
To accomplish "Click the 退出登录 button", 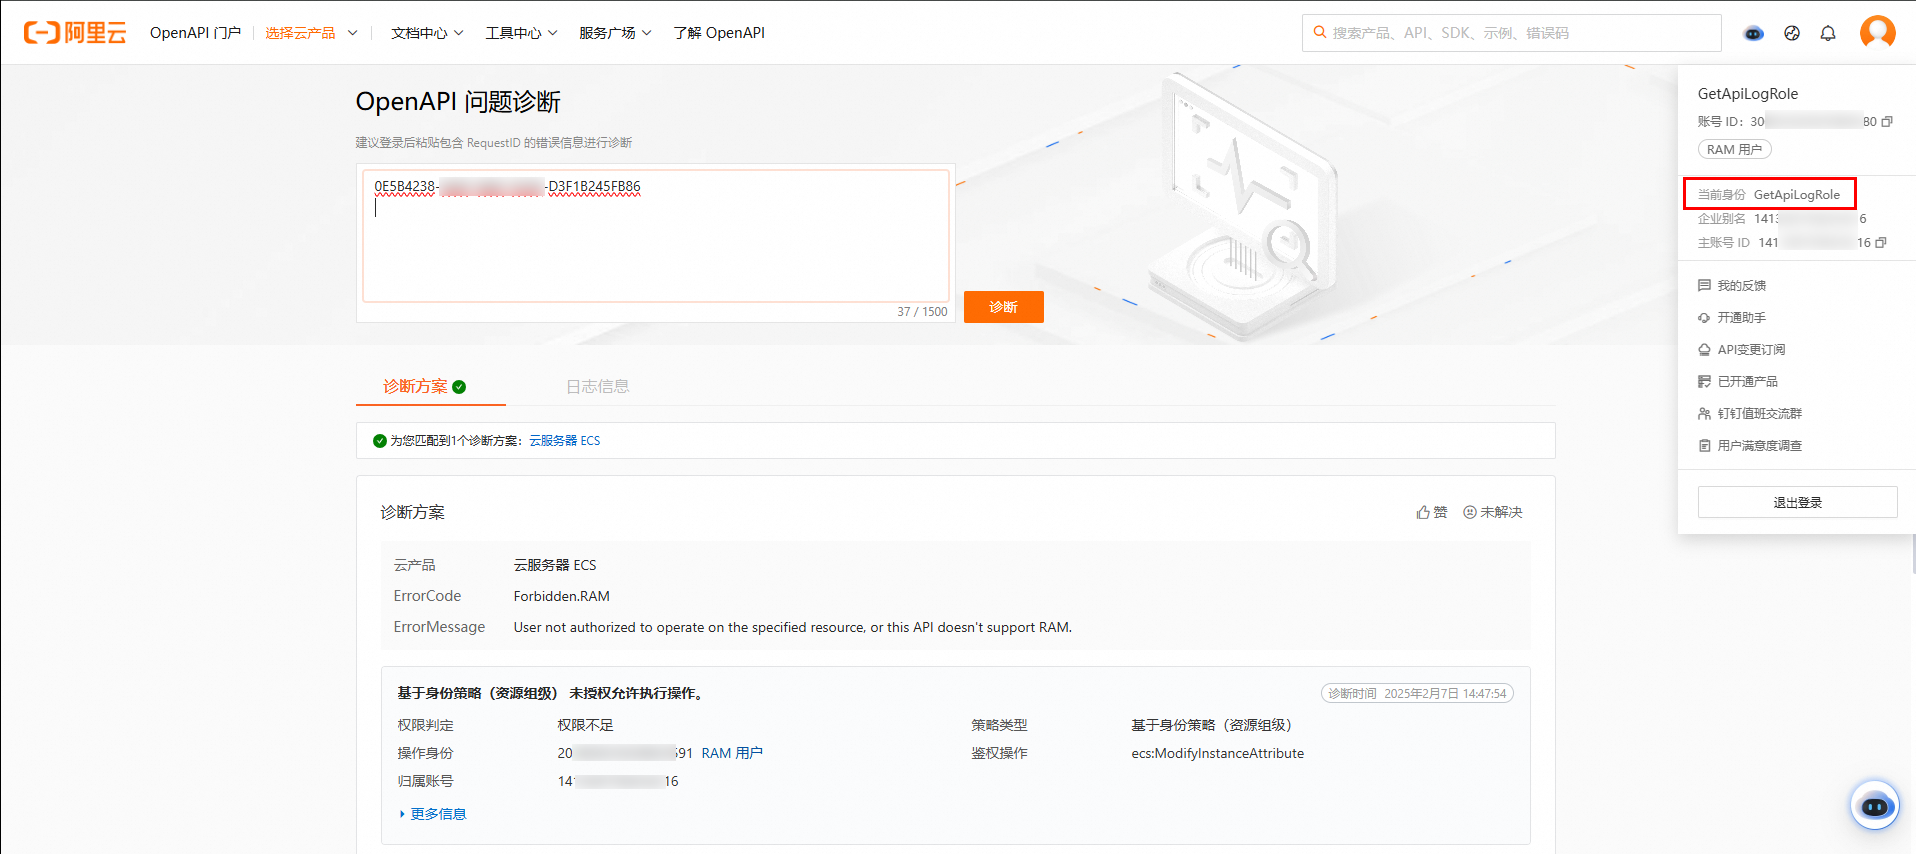I will (1797, 502).
